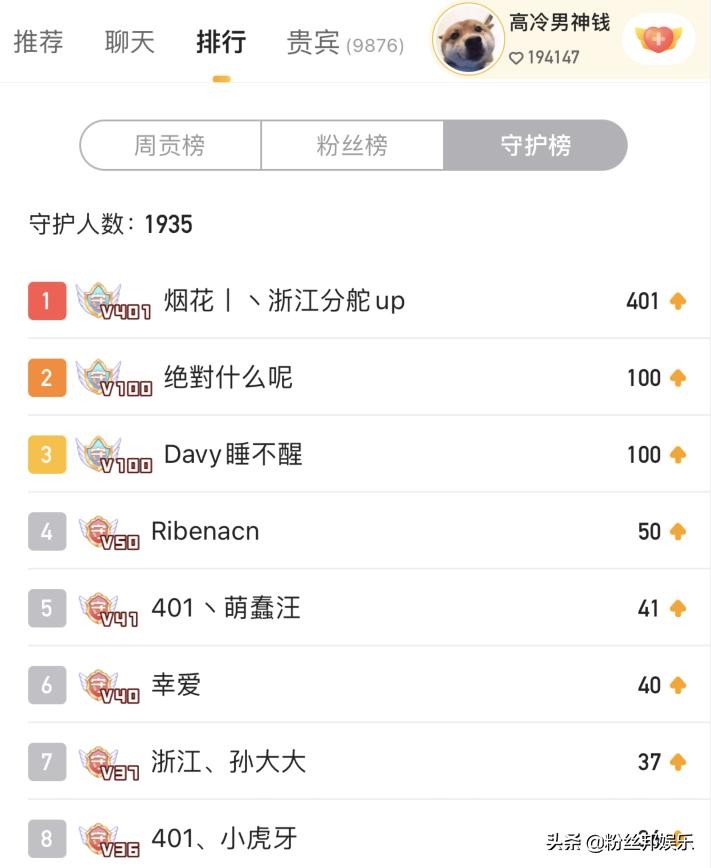Screen dimensions: 711x868
Task: Click the orange up arrow next to 401
Action: [x=678, y=301]
